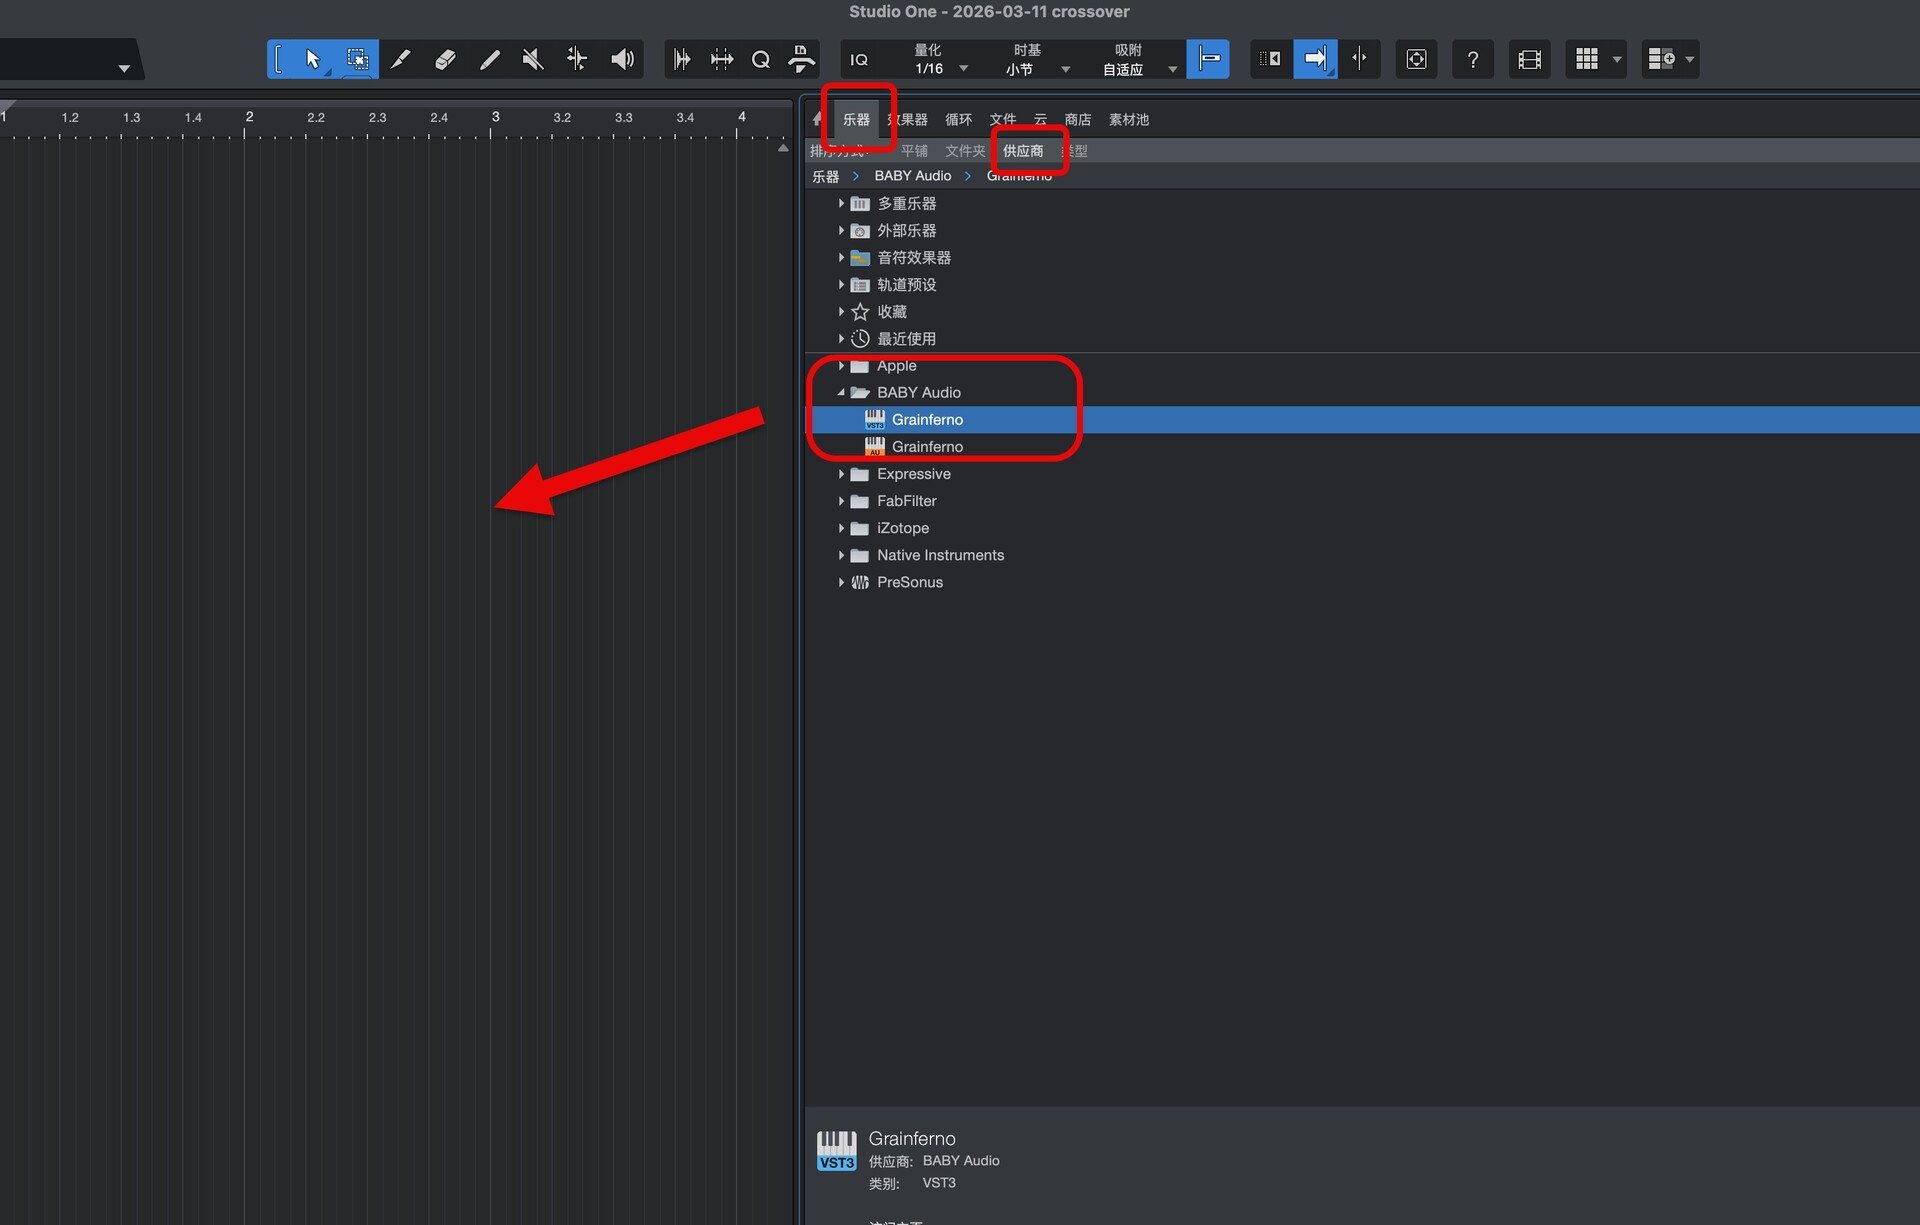Switch to the 循环 browser tab

point(958,119)
